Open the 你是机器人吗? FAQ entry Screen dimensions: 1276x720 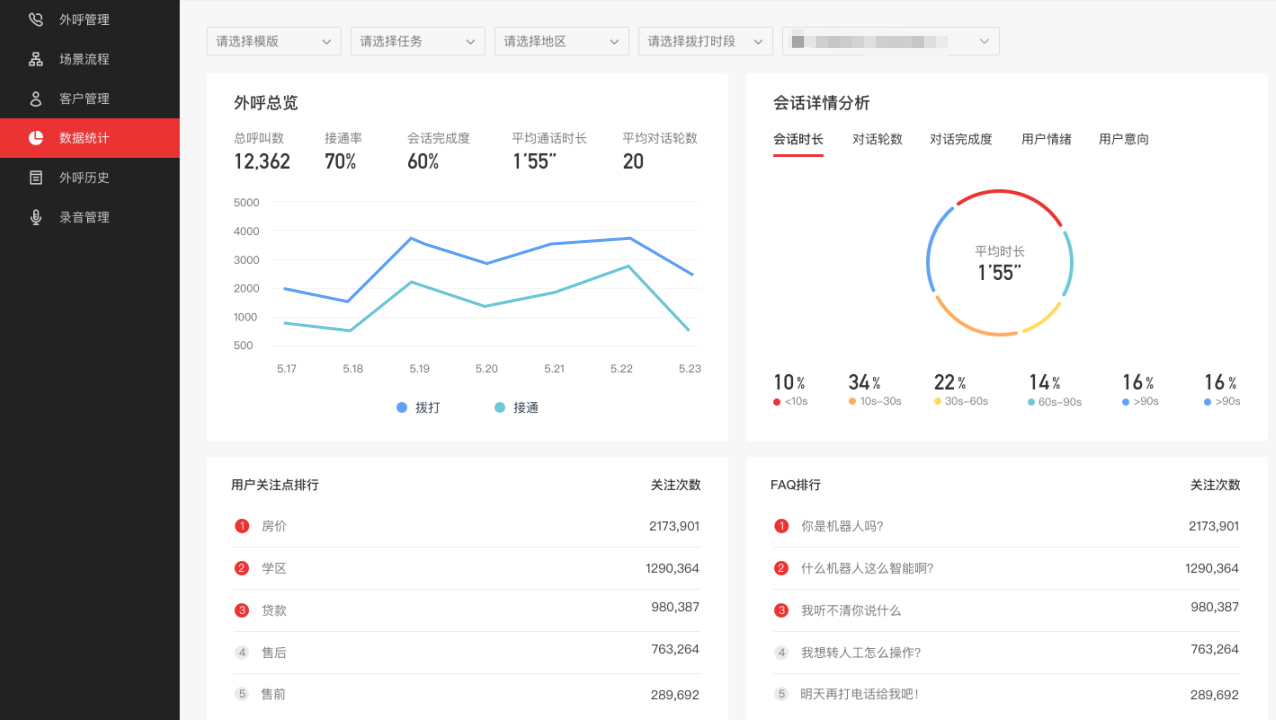point(842,526)
